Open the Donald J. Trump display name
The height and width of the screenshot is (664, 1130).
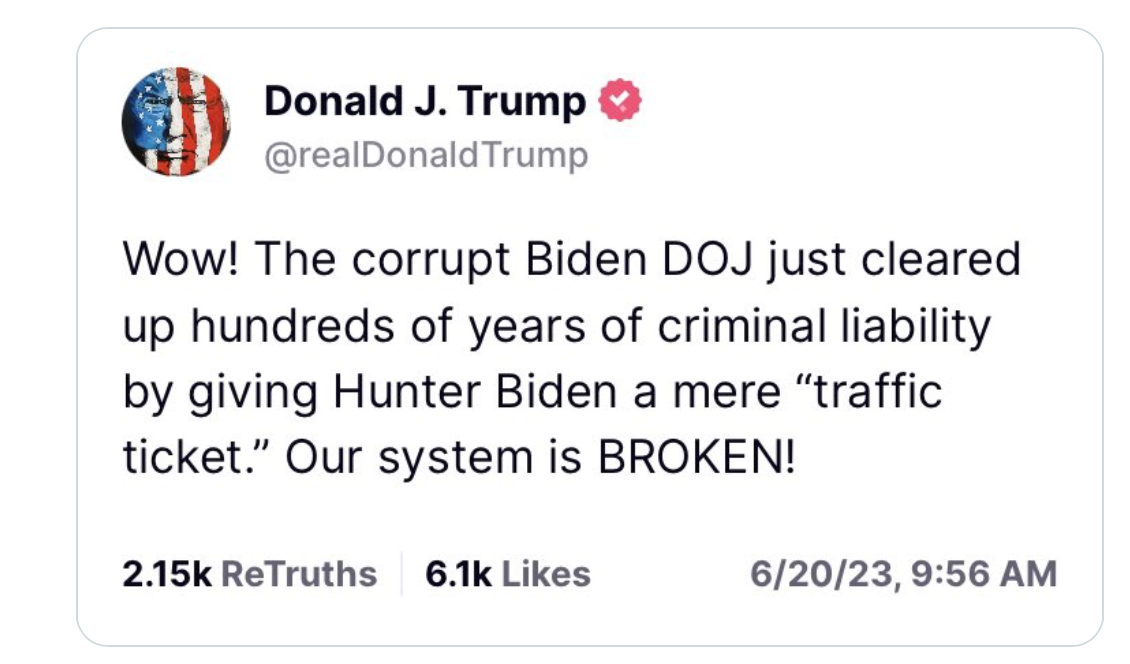pos(424,101)
